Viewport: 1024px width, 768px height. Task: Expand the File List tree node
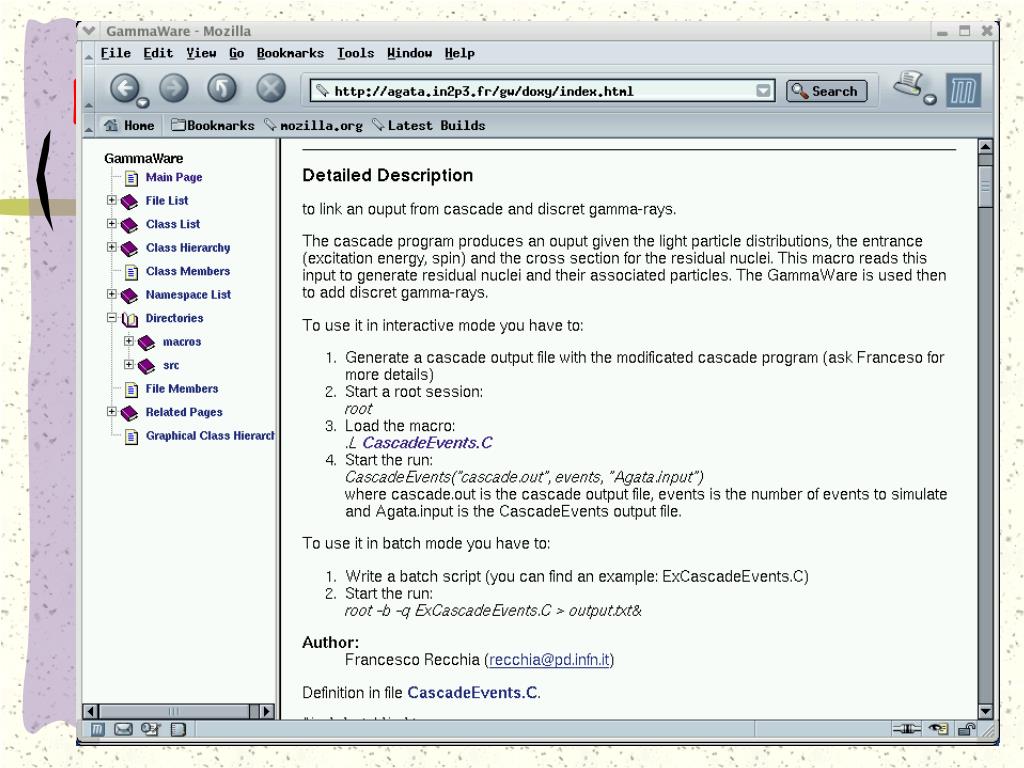[112, 200]
